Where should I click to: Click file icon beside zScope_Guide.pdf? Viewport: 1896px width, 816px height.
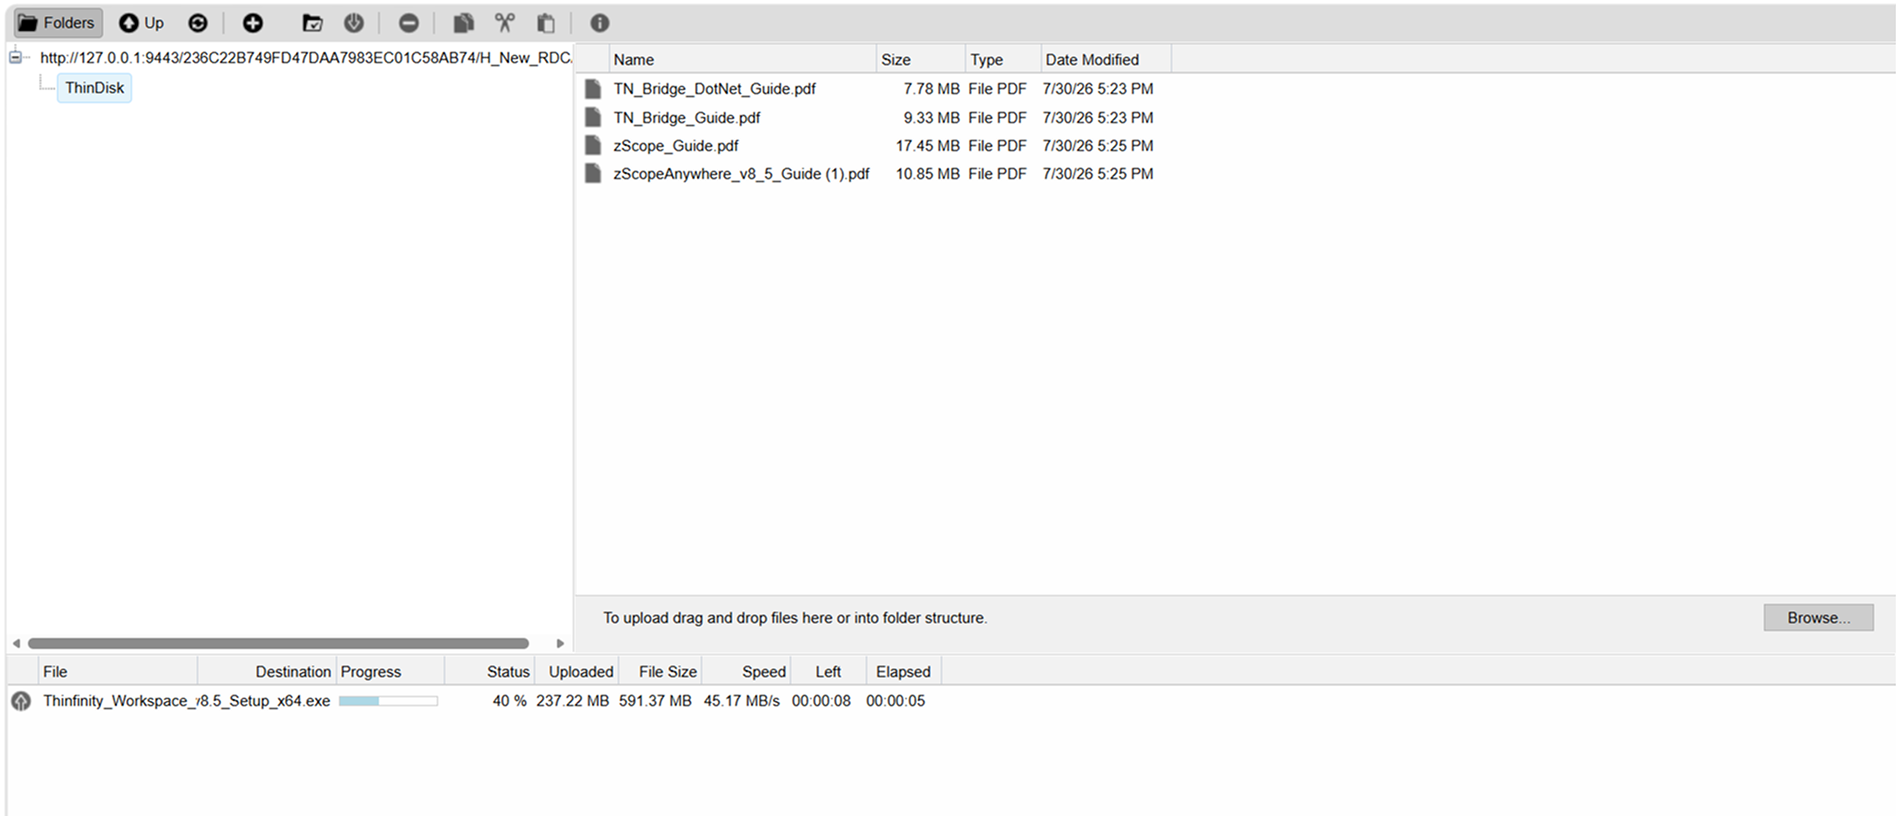593,146
